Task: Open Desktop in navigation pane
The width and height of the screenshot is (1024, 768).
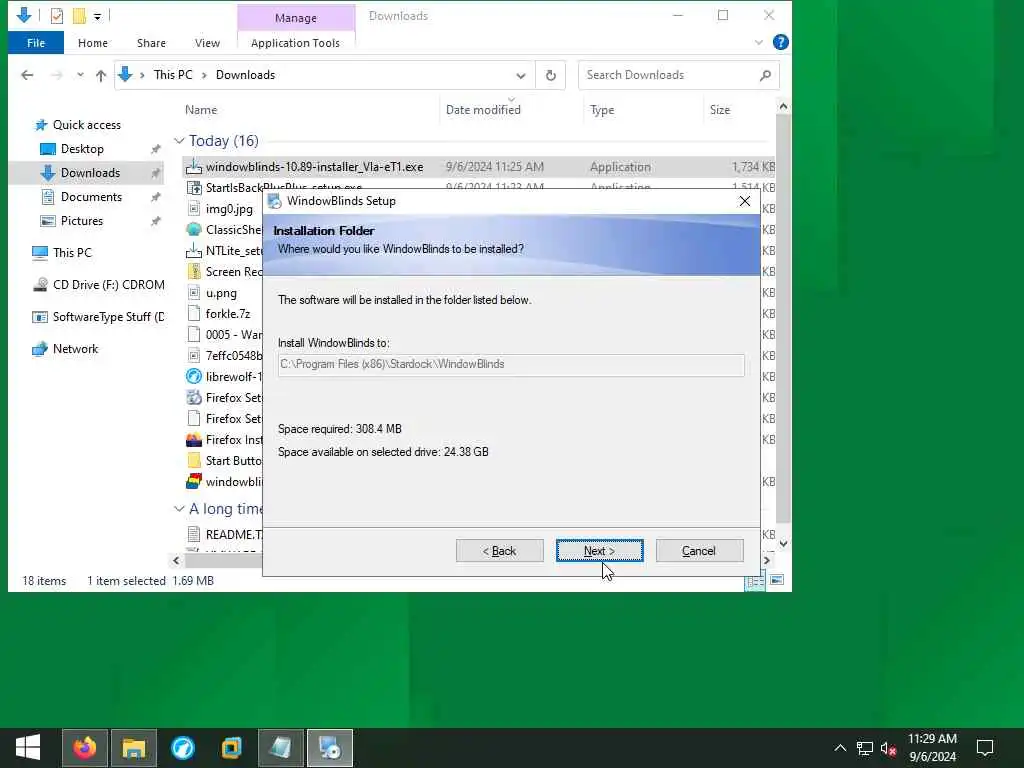Action: click(82, 149)
